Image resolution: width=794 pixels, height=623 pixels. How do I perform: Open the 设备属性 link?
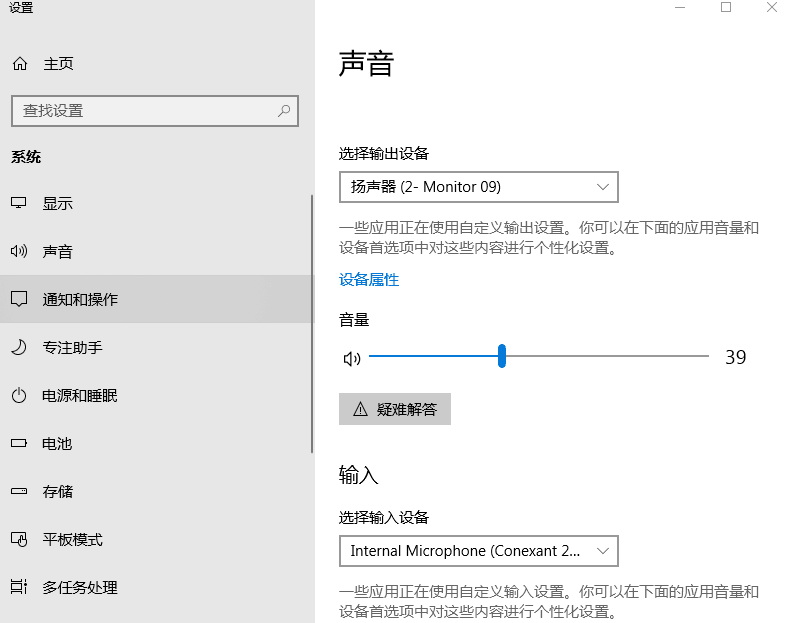[369, 280]
